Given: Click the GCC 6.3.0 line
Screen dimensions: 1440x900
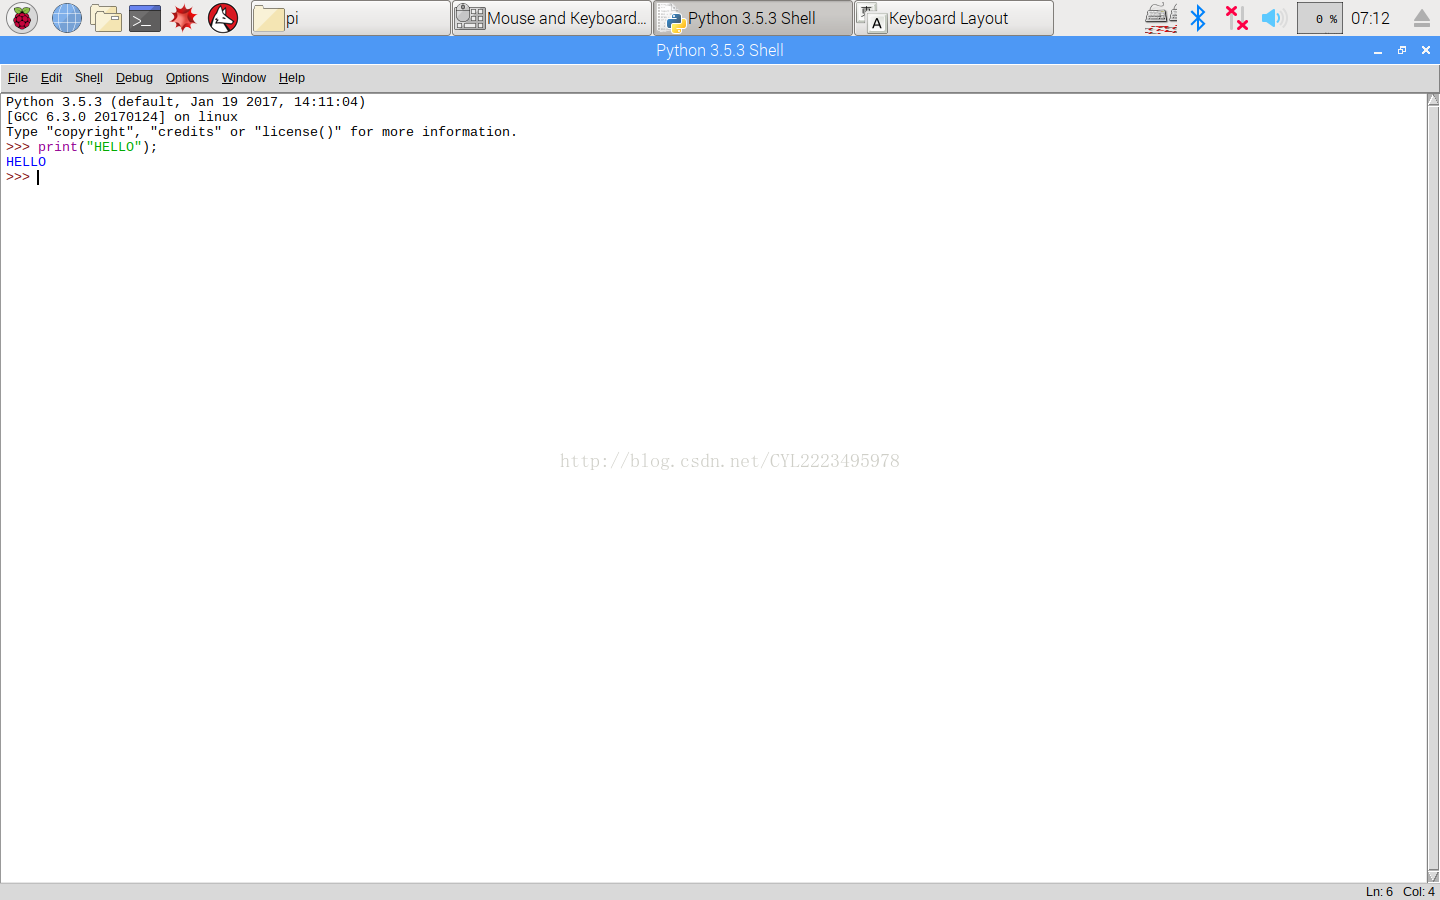Looking at the screenshot, I should click(x=122, y=117).
